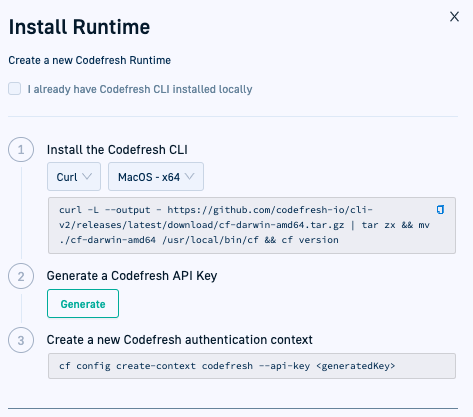473x417 pixels.
Task: Click the 'I already have Codefresh CLI' label
Action: 140,89
